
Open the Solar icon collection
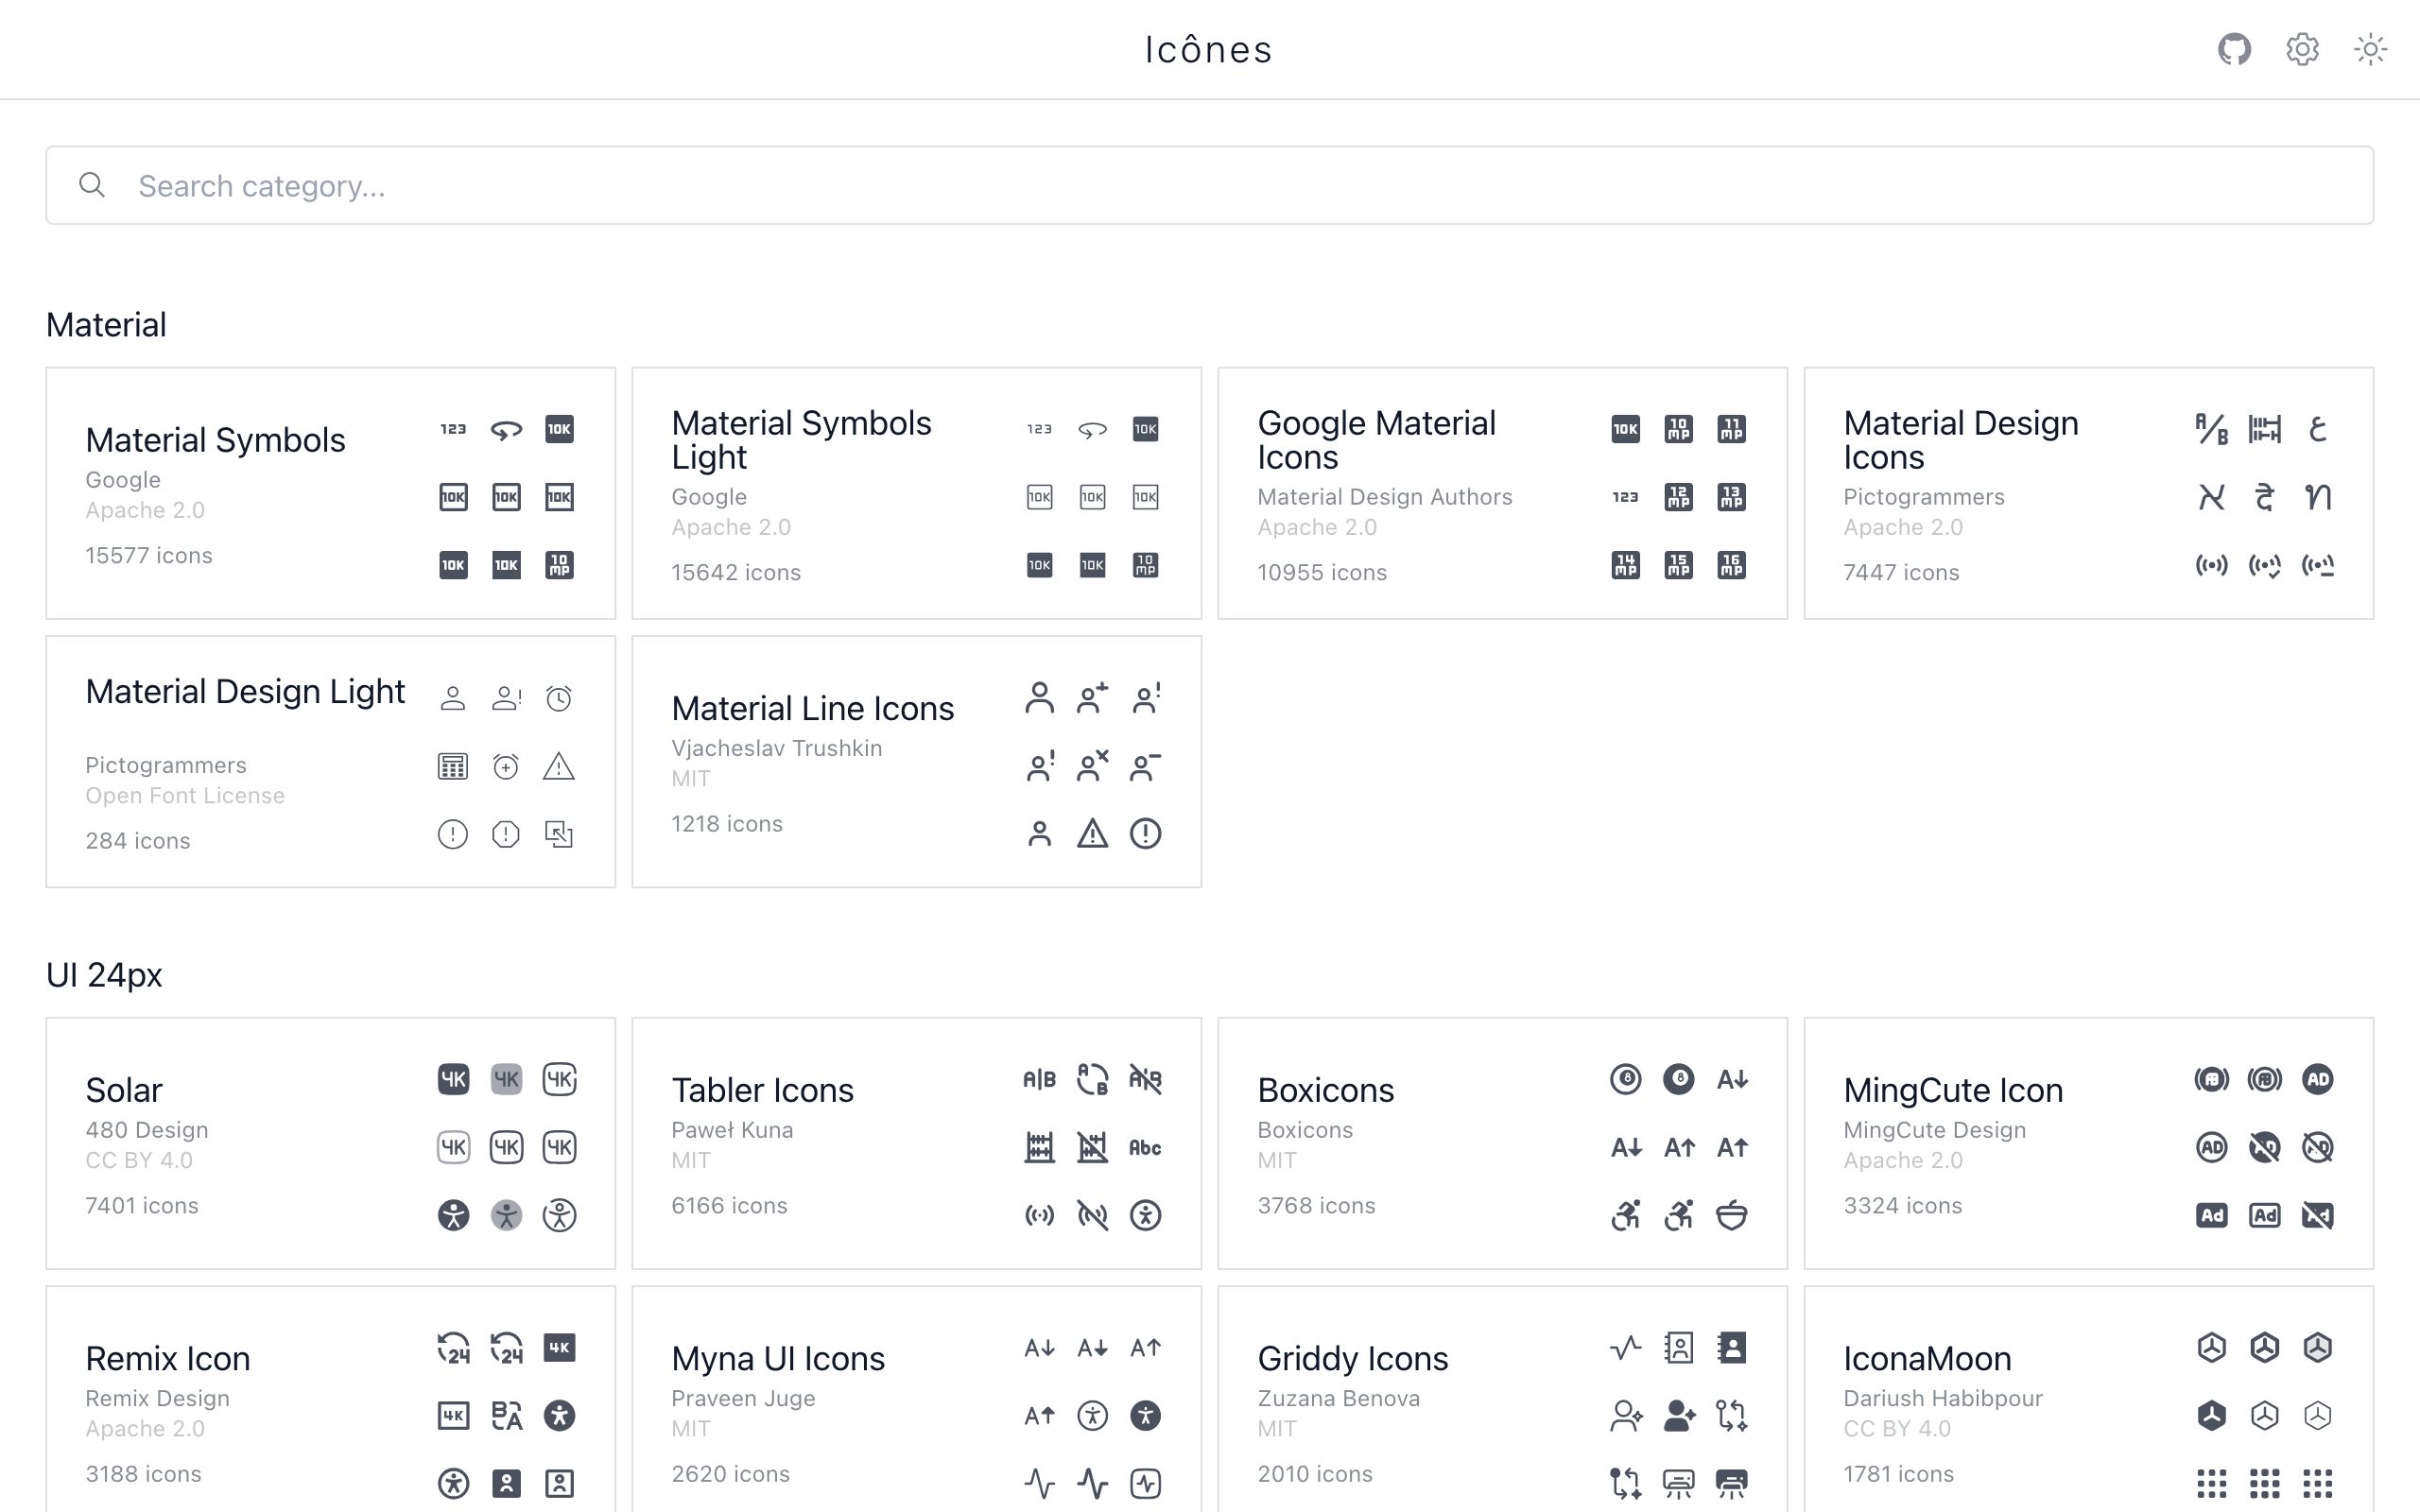(331, 1144)
